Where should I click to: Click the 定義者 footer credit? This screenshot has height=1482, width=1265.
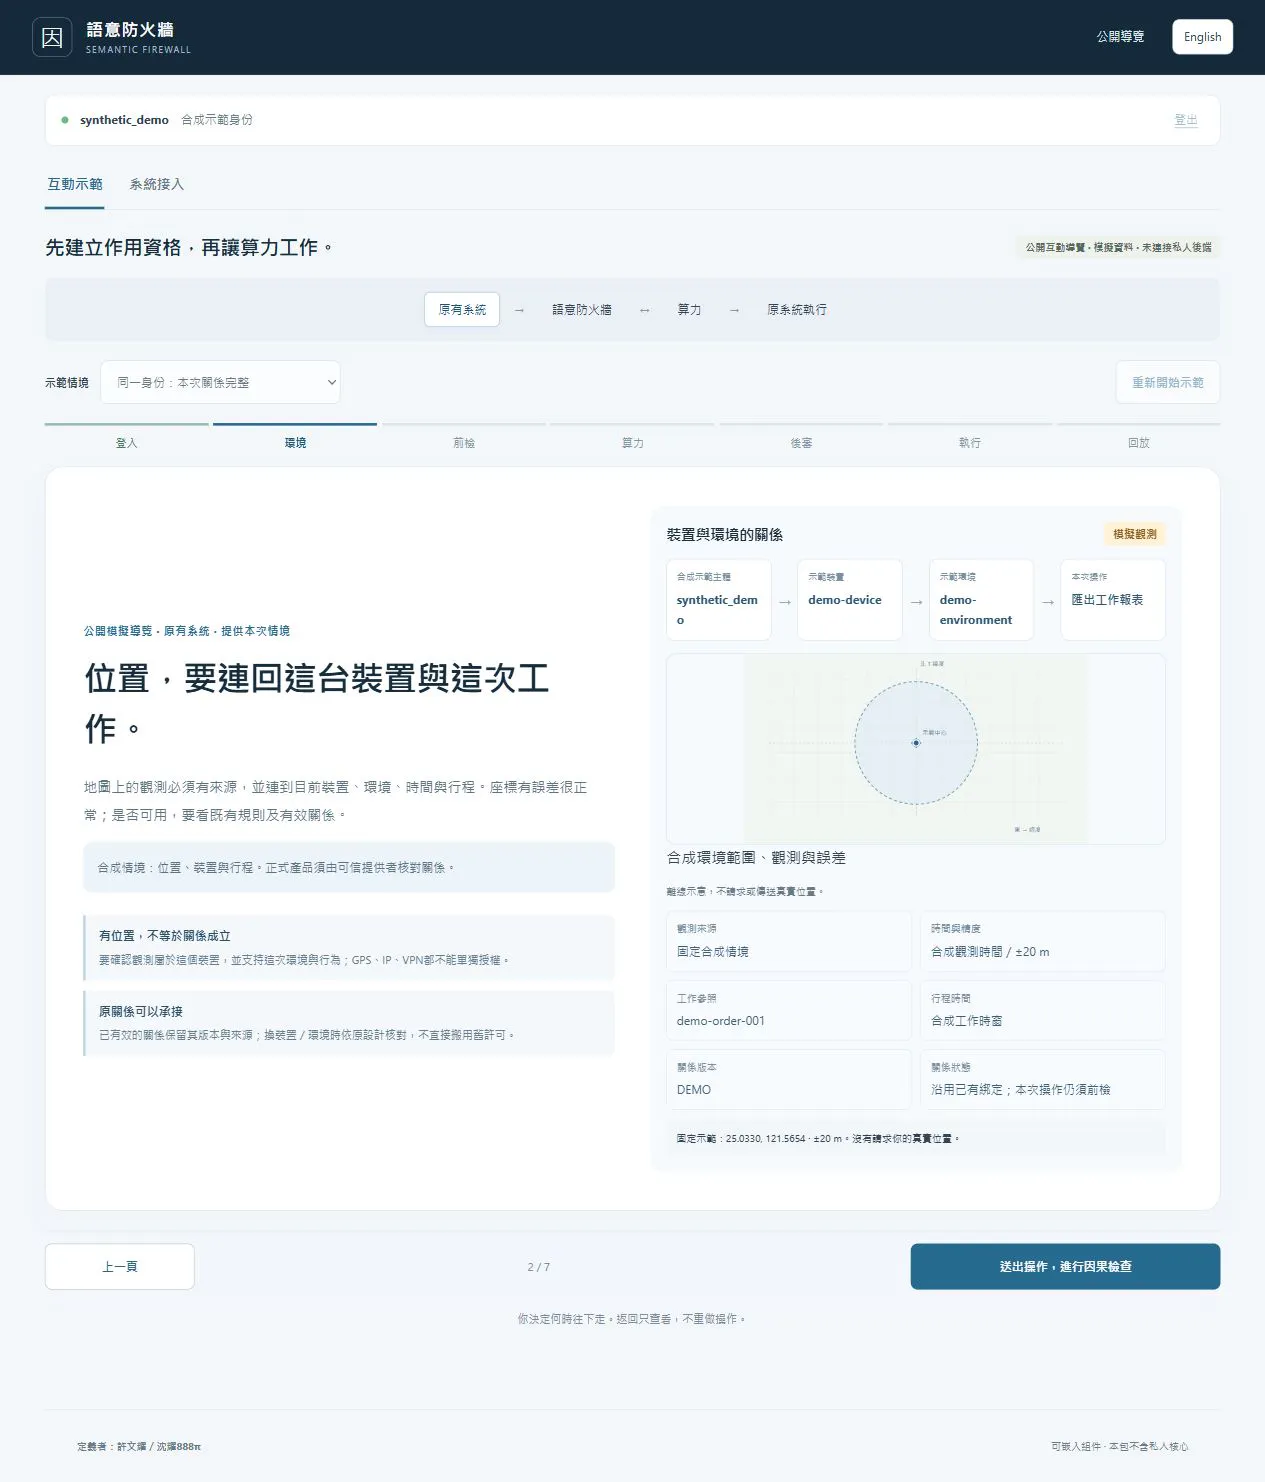tap(139, 1446)
